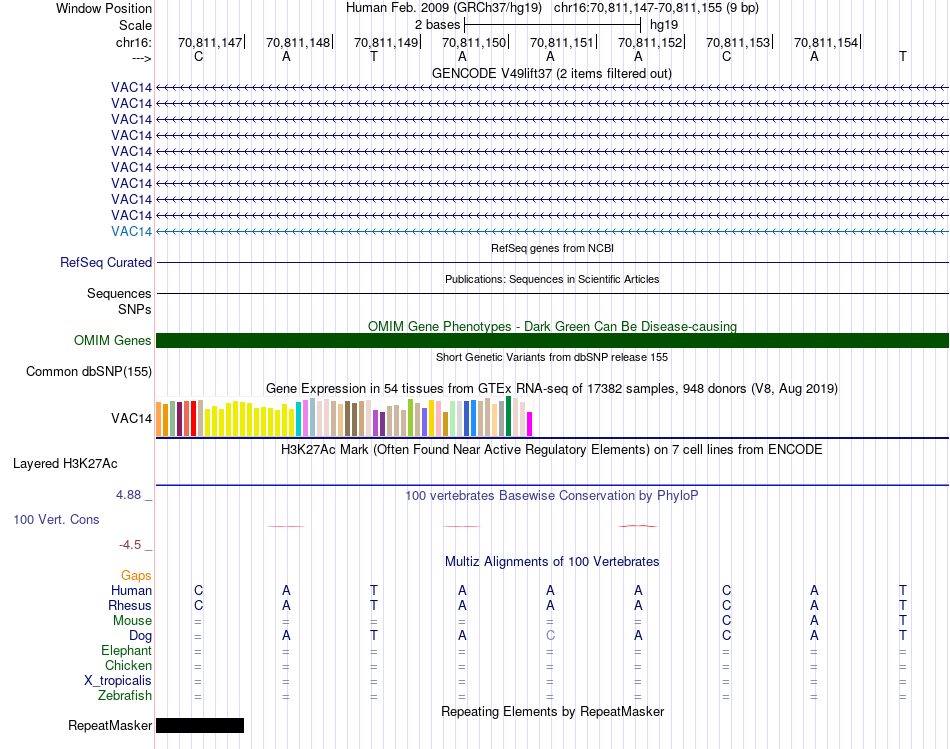This screenshot has width=950, height=749.
Task: Click the SNPs track label
Action: click(x=135, y=309)
